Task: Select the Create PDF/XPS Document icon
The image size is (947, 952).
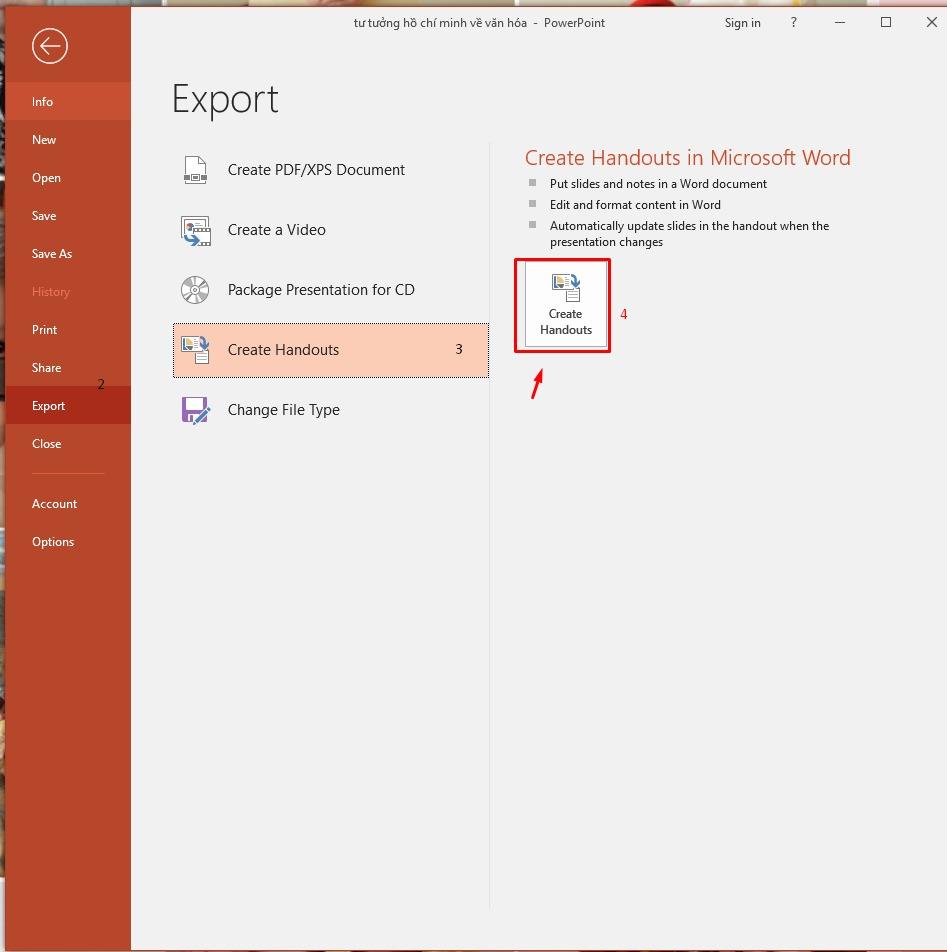Action: 194,169
